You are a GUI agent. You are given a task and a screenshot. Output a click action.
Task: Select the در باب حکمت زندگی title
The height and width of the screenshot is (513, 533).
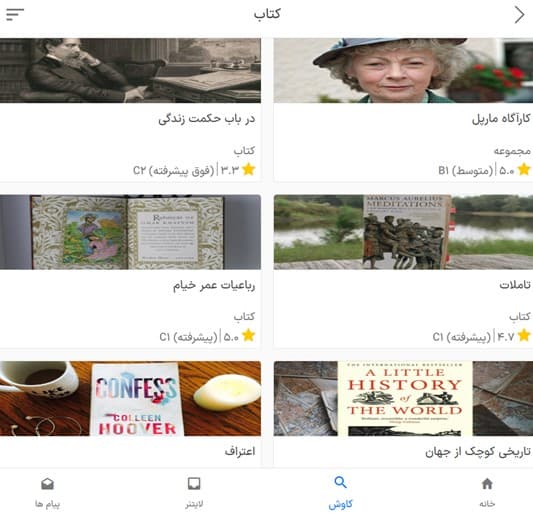tap(207, 119)
